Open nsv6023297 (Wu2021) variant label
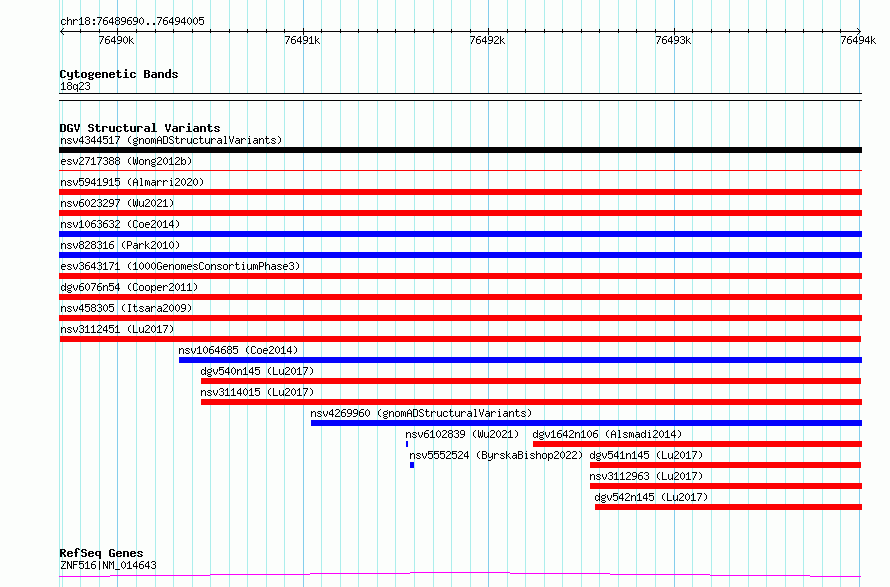The image size is (890, 587). pyautogui.click(x=117, y=203)
